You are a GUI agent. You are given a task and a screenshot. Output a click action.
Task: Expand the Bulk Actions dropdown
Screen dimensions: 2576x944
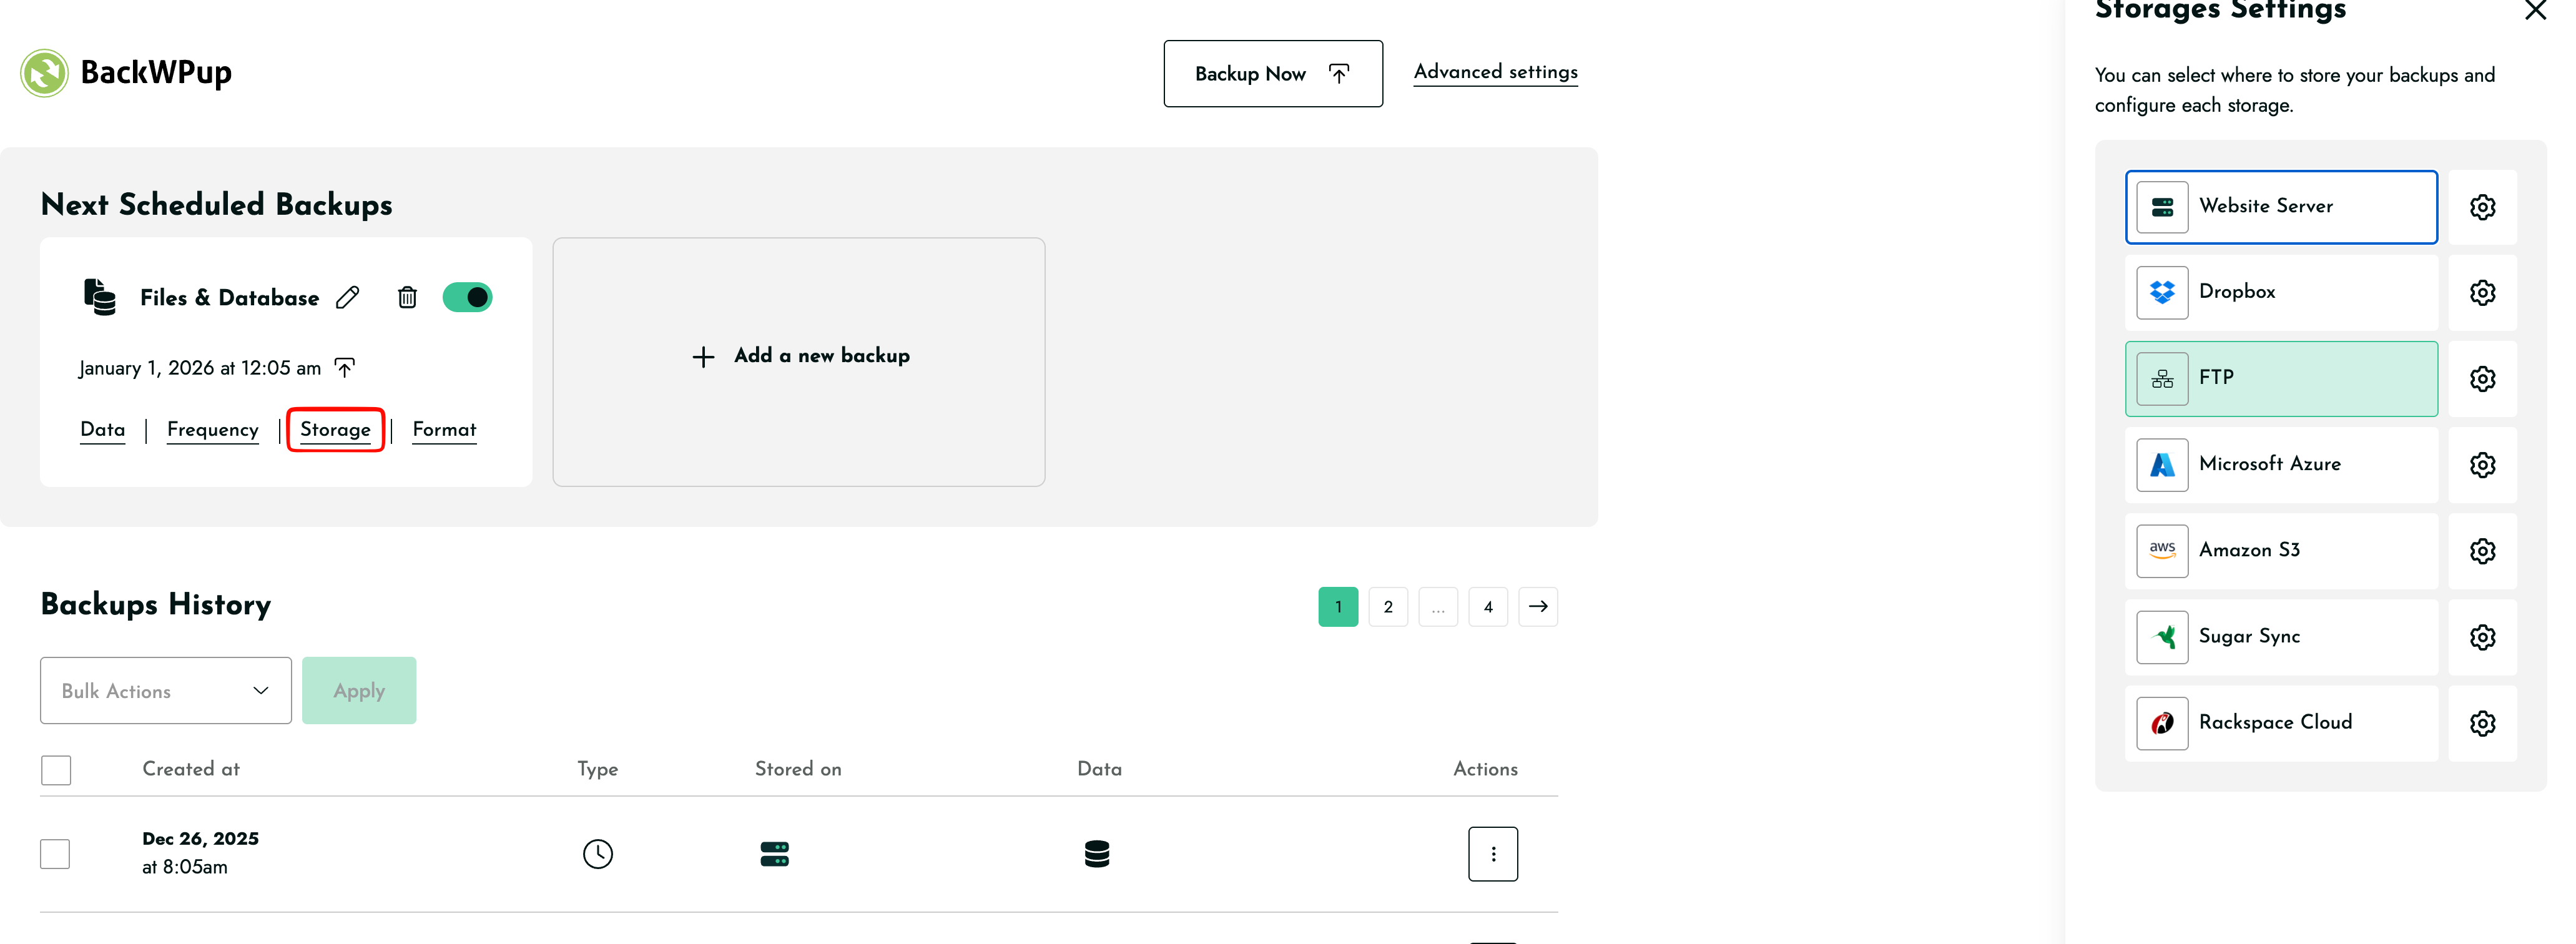point(166,690)
